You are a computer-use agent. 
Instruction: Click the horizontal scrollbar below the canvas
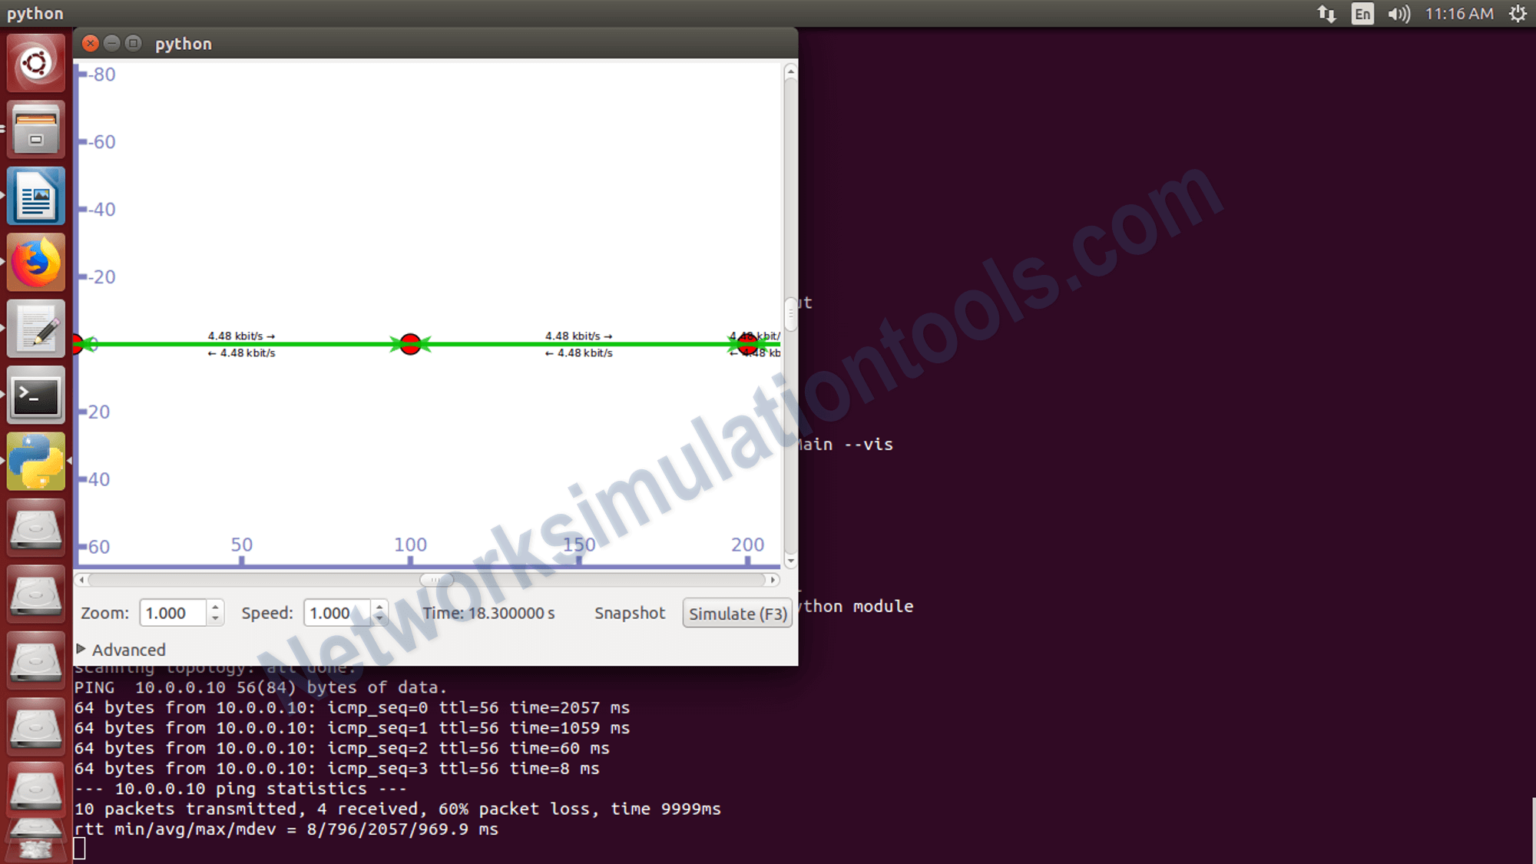point(435,580)
